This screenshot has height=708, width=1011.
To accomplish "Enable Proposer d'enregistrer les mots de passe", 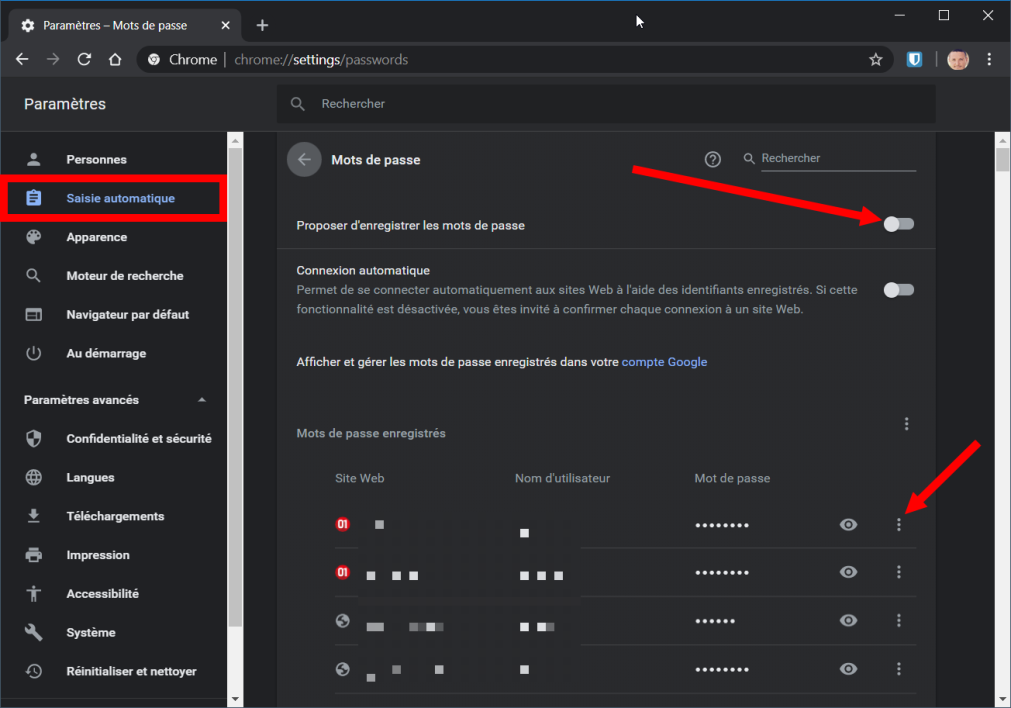I will click(898, 224).
